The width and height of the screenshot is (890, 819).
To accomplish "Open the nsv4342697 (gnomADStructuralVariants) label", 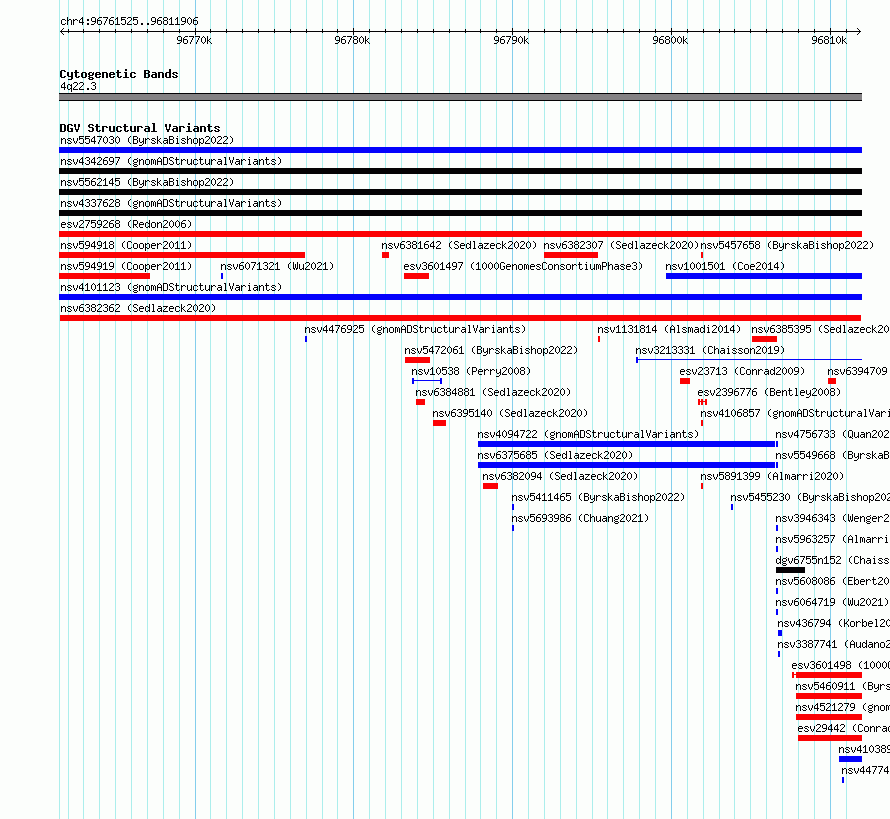I will click(171, 161).
